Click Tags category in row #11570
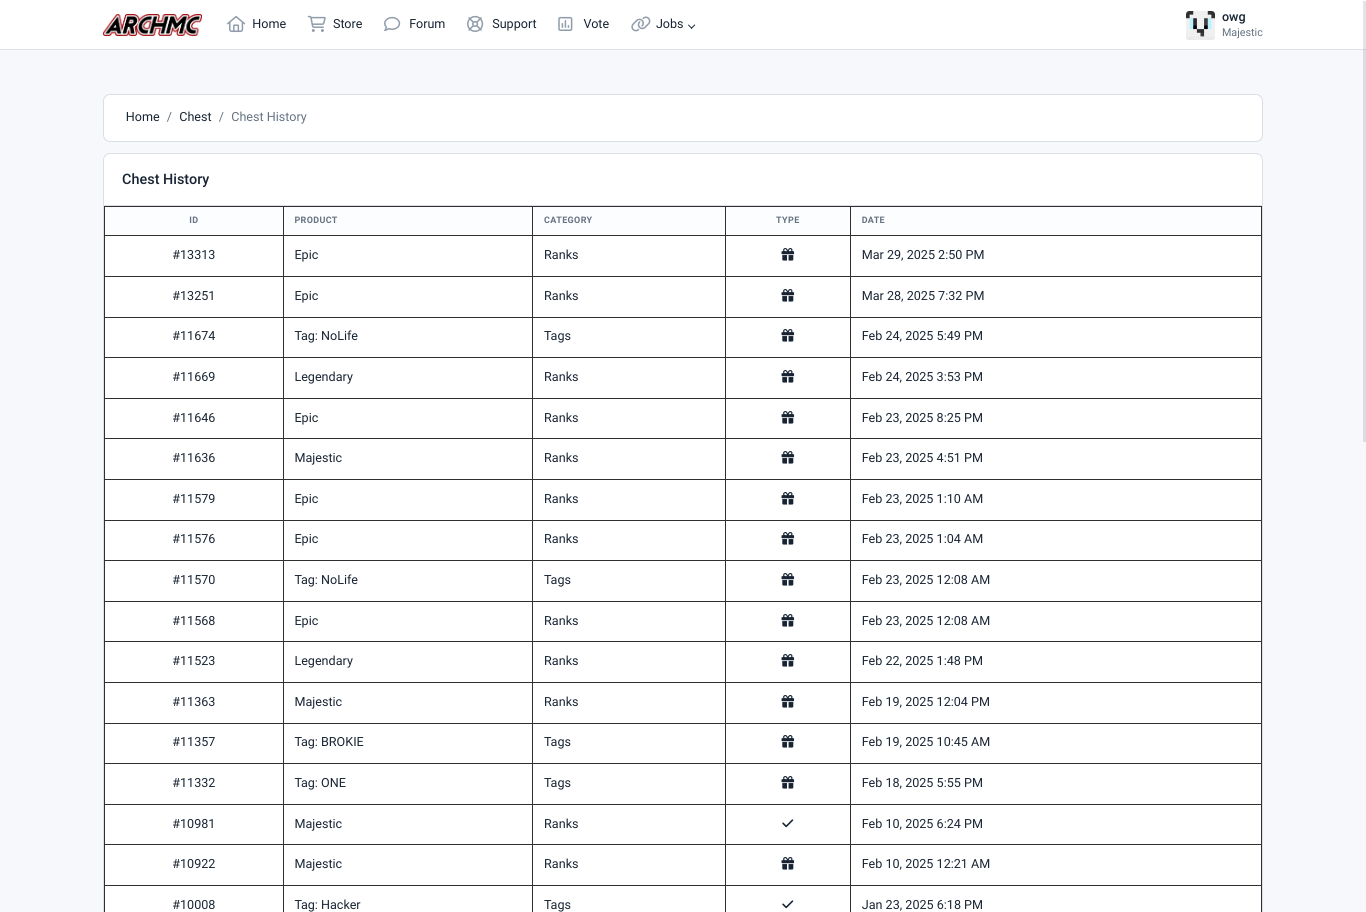Screen dimensions: 1366x912 [557, 580]
